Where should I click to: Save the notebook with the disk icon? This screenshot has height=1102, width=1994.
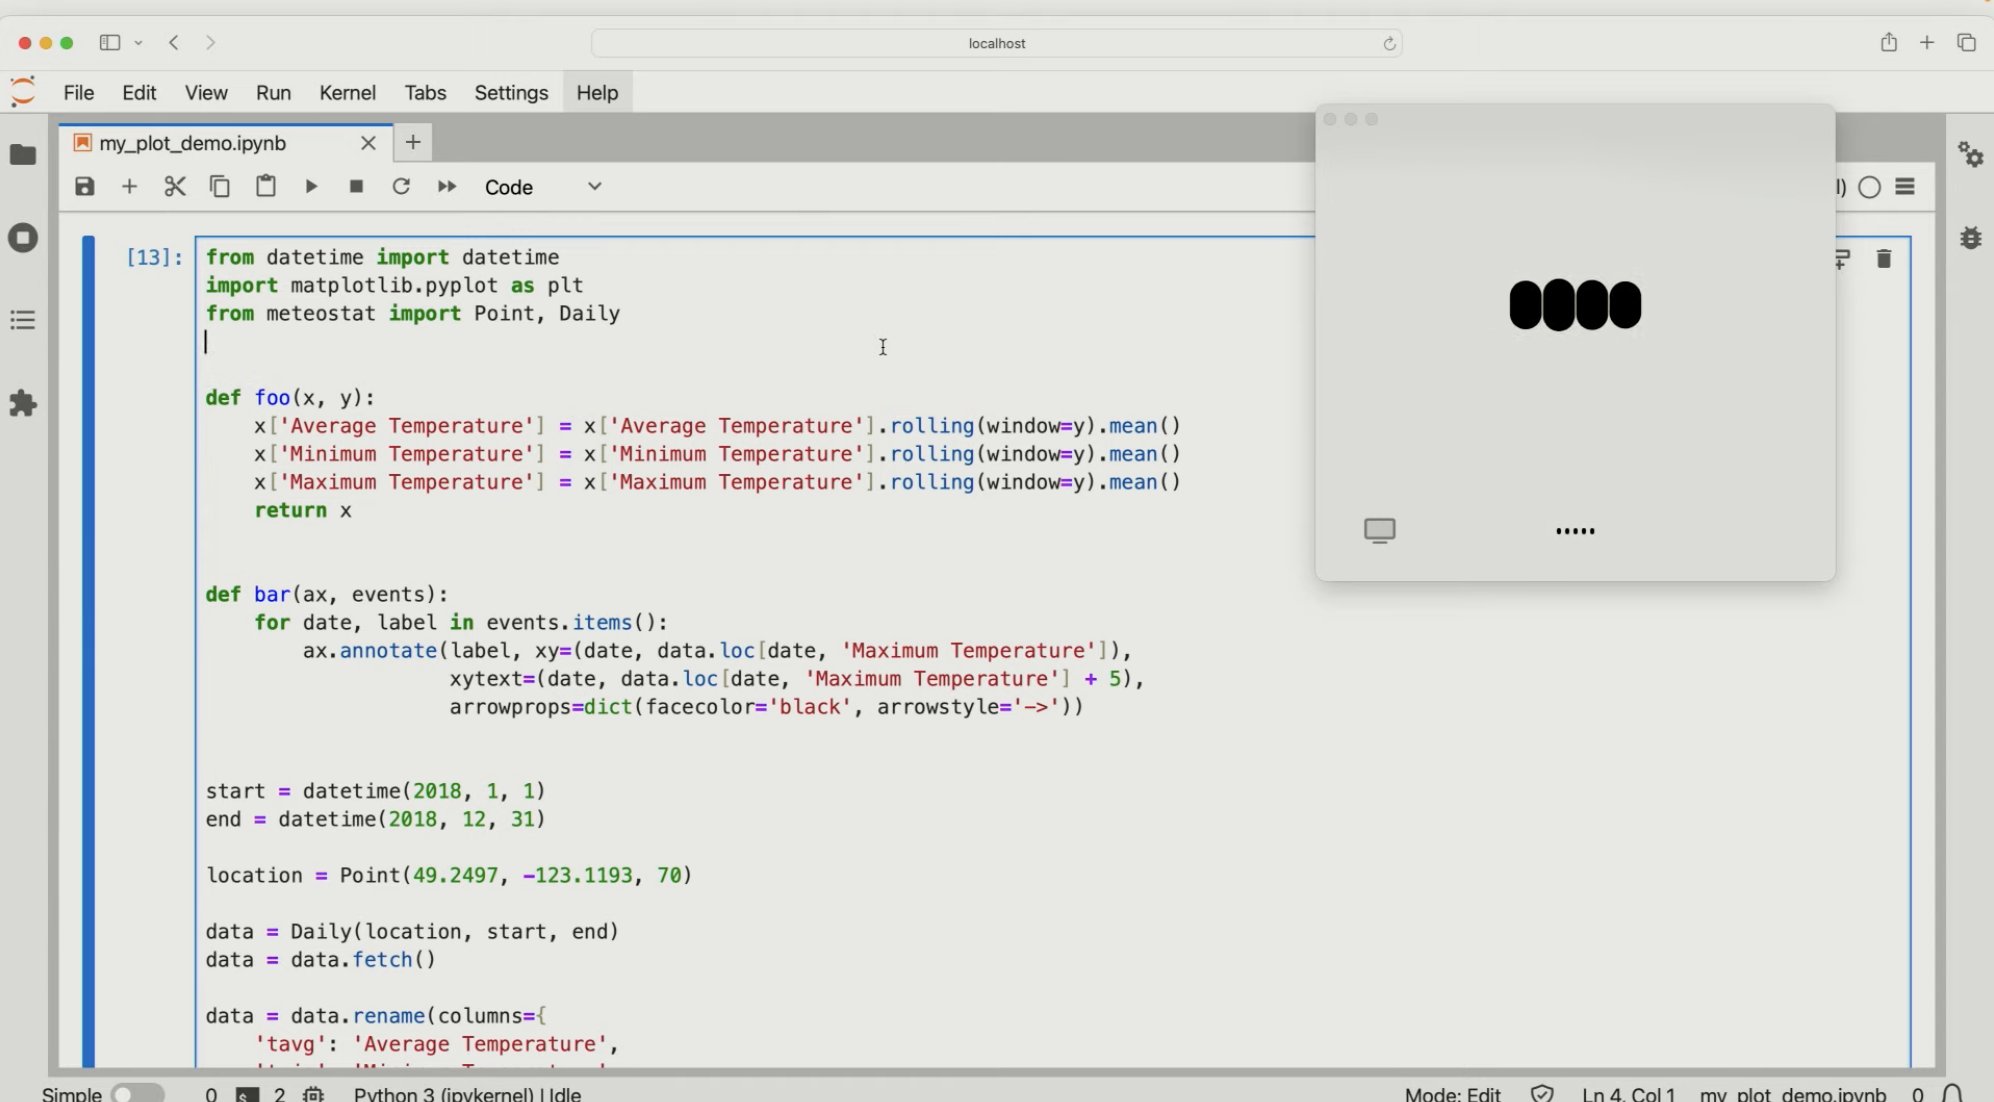pos(85,187)
